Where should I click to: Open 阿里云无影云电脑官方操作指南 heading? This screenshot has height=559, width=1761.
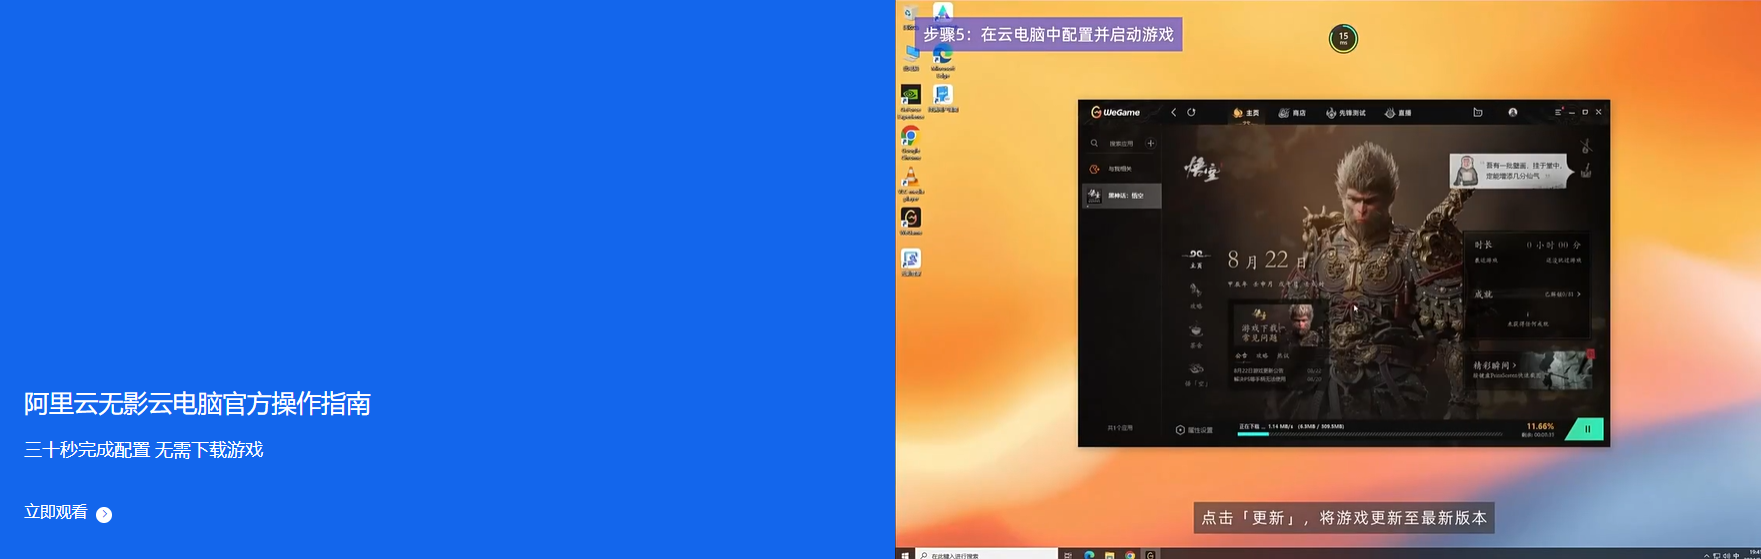[x=197, y=403]
